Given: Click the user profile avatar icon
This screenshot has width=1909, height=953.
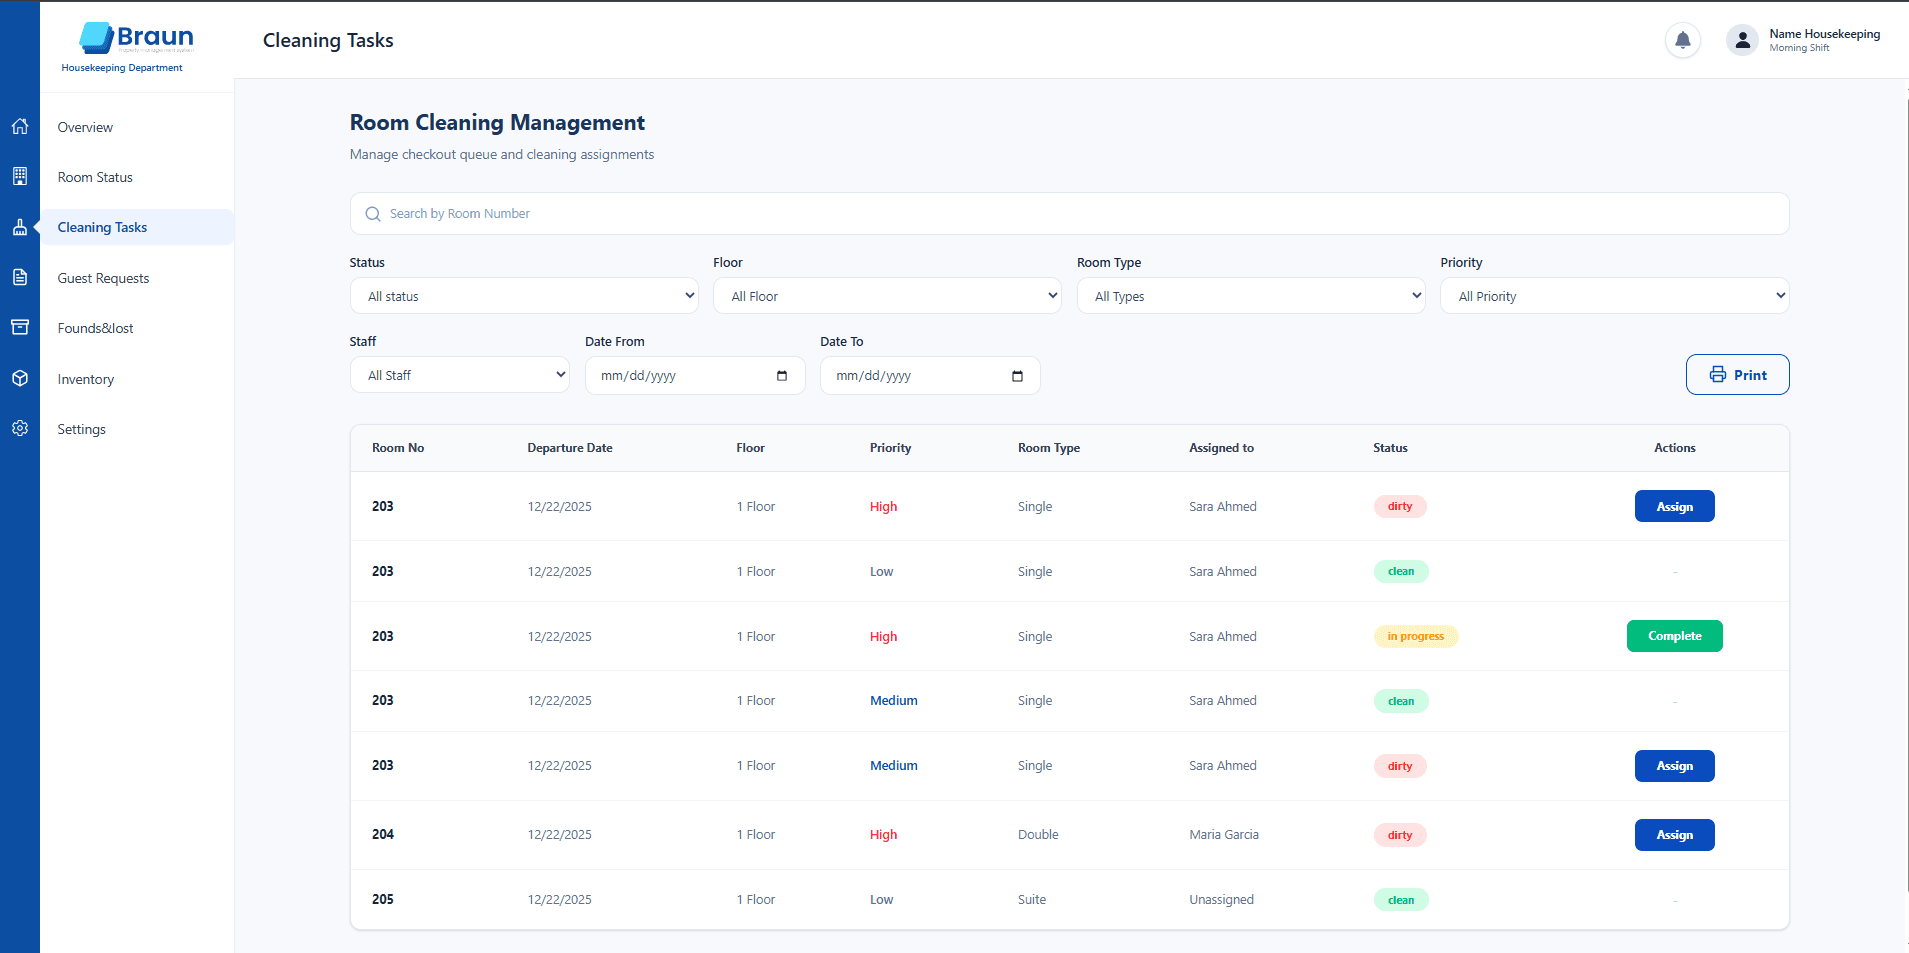Looking at the screenshot, I should tap(1742, 40).
